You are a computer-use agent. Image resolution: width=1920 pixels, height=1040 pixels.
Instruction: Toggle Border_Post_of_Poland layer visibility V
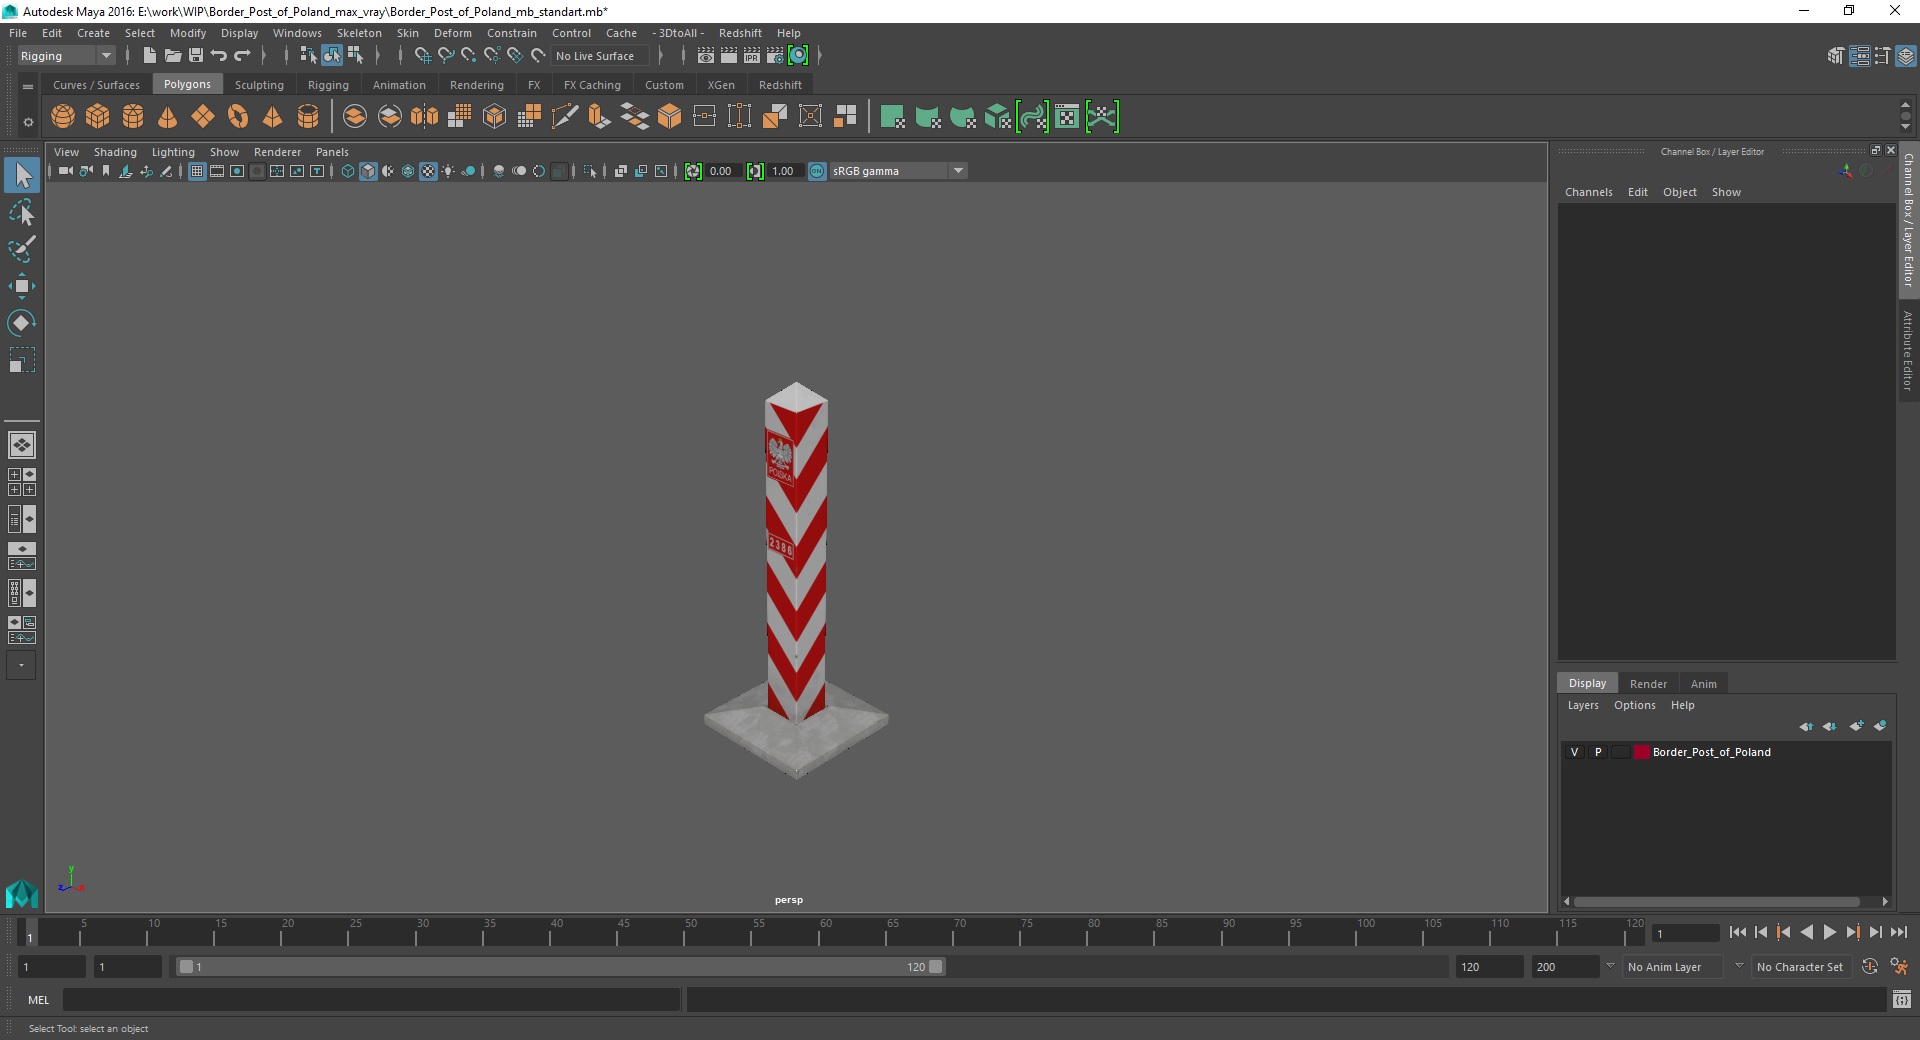pos(1575,752)
